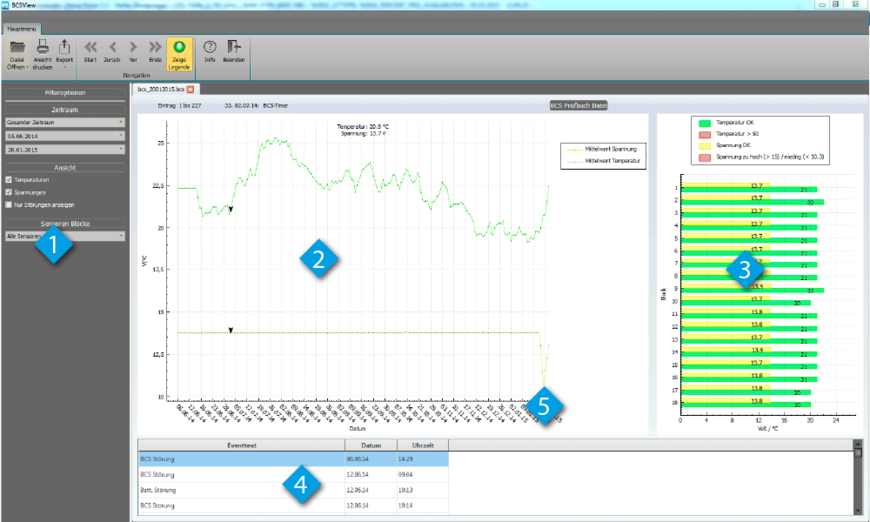Screen dimensions: 870x522
Task: Select the Hauptmenü ribbon tab
Action: [x=22, y=30]
